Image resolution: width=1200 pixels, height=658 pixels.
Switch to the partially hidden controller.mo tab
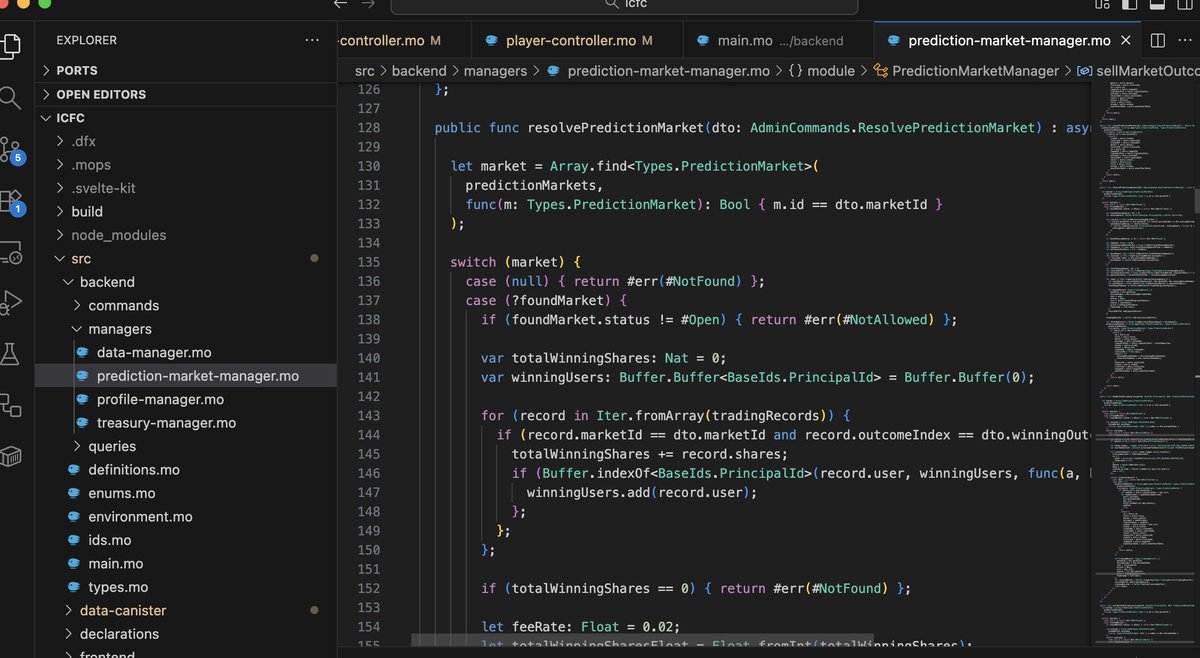403,41
